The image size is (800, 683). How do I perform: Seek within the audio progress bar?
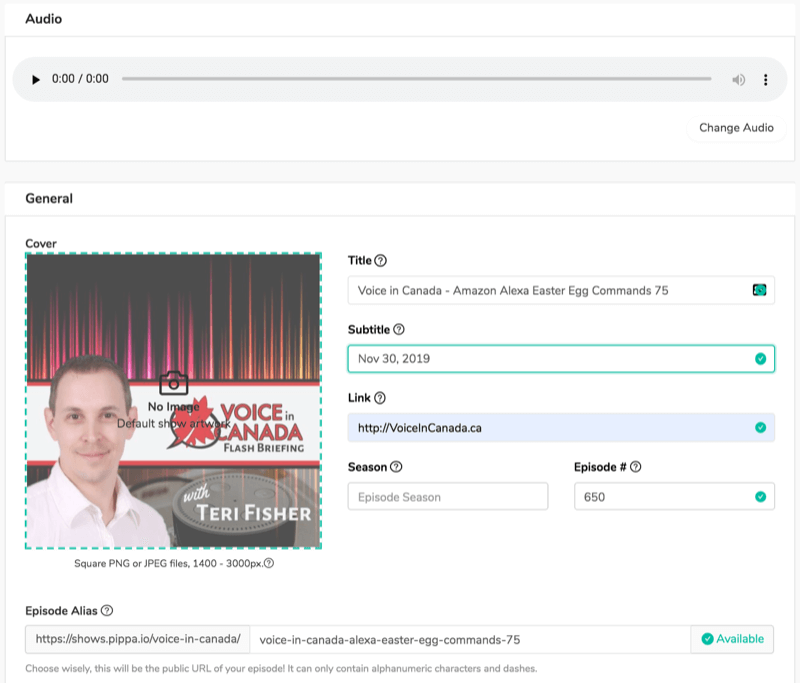416,79
